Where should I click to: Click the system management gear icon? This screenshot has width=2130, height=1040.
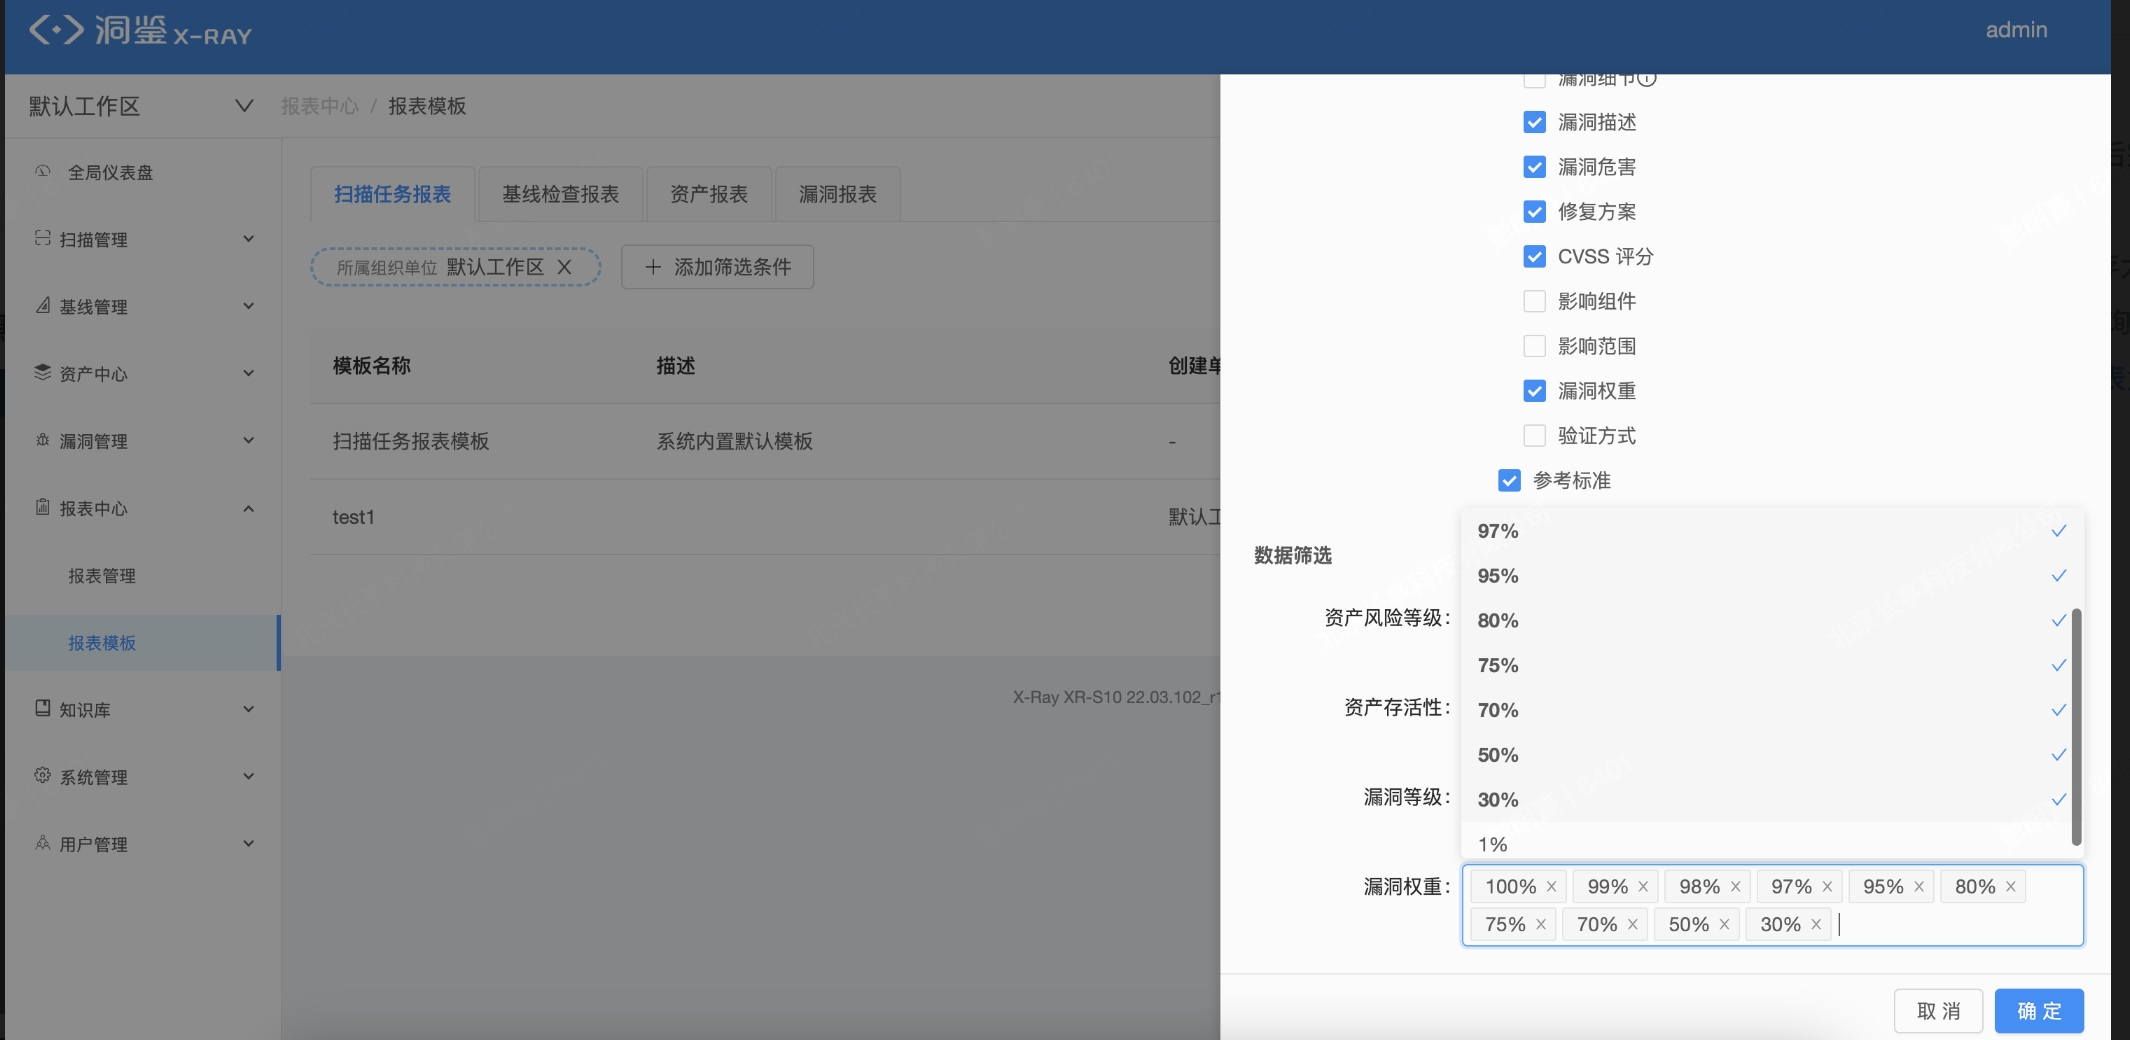click(43, 776)
